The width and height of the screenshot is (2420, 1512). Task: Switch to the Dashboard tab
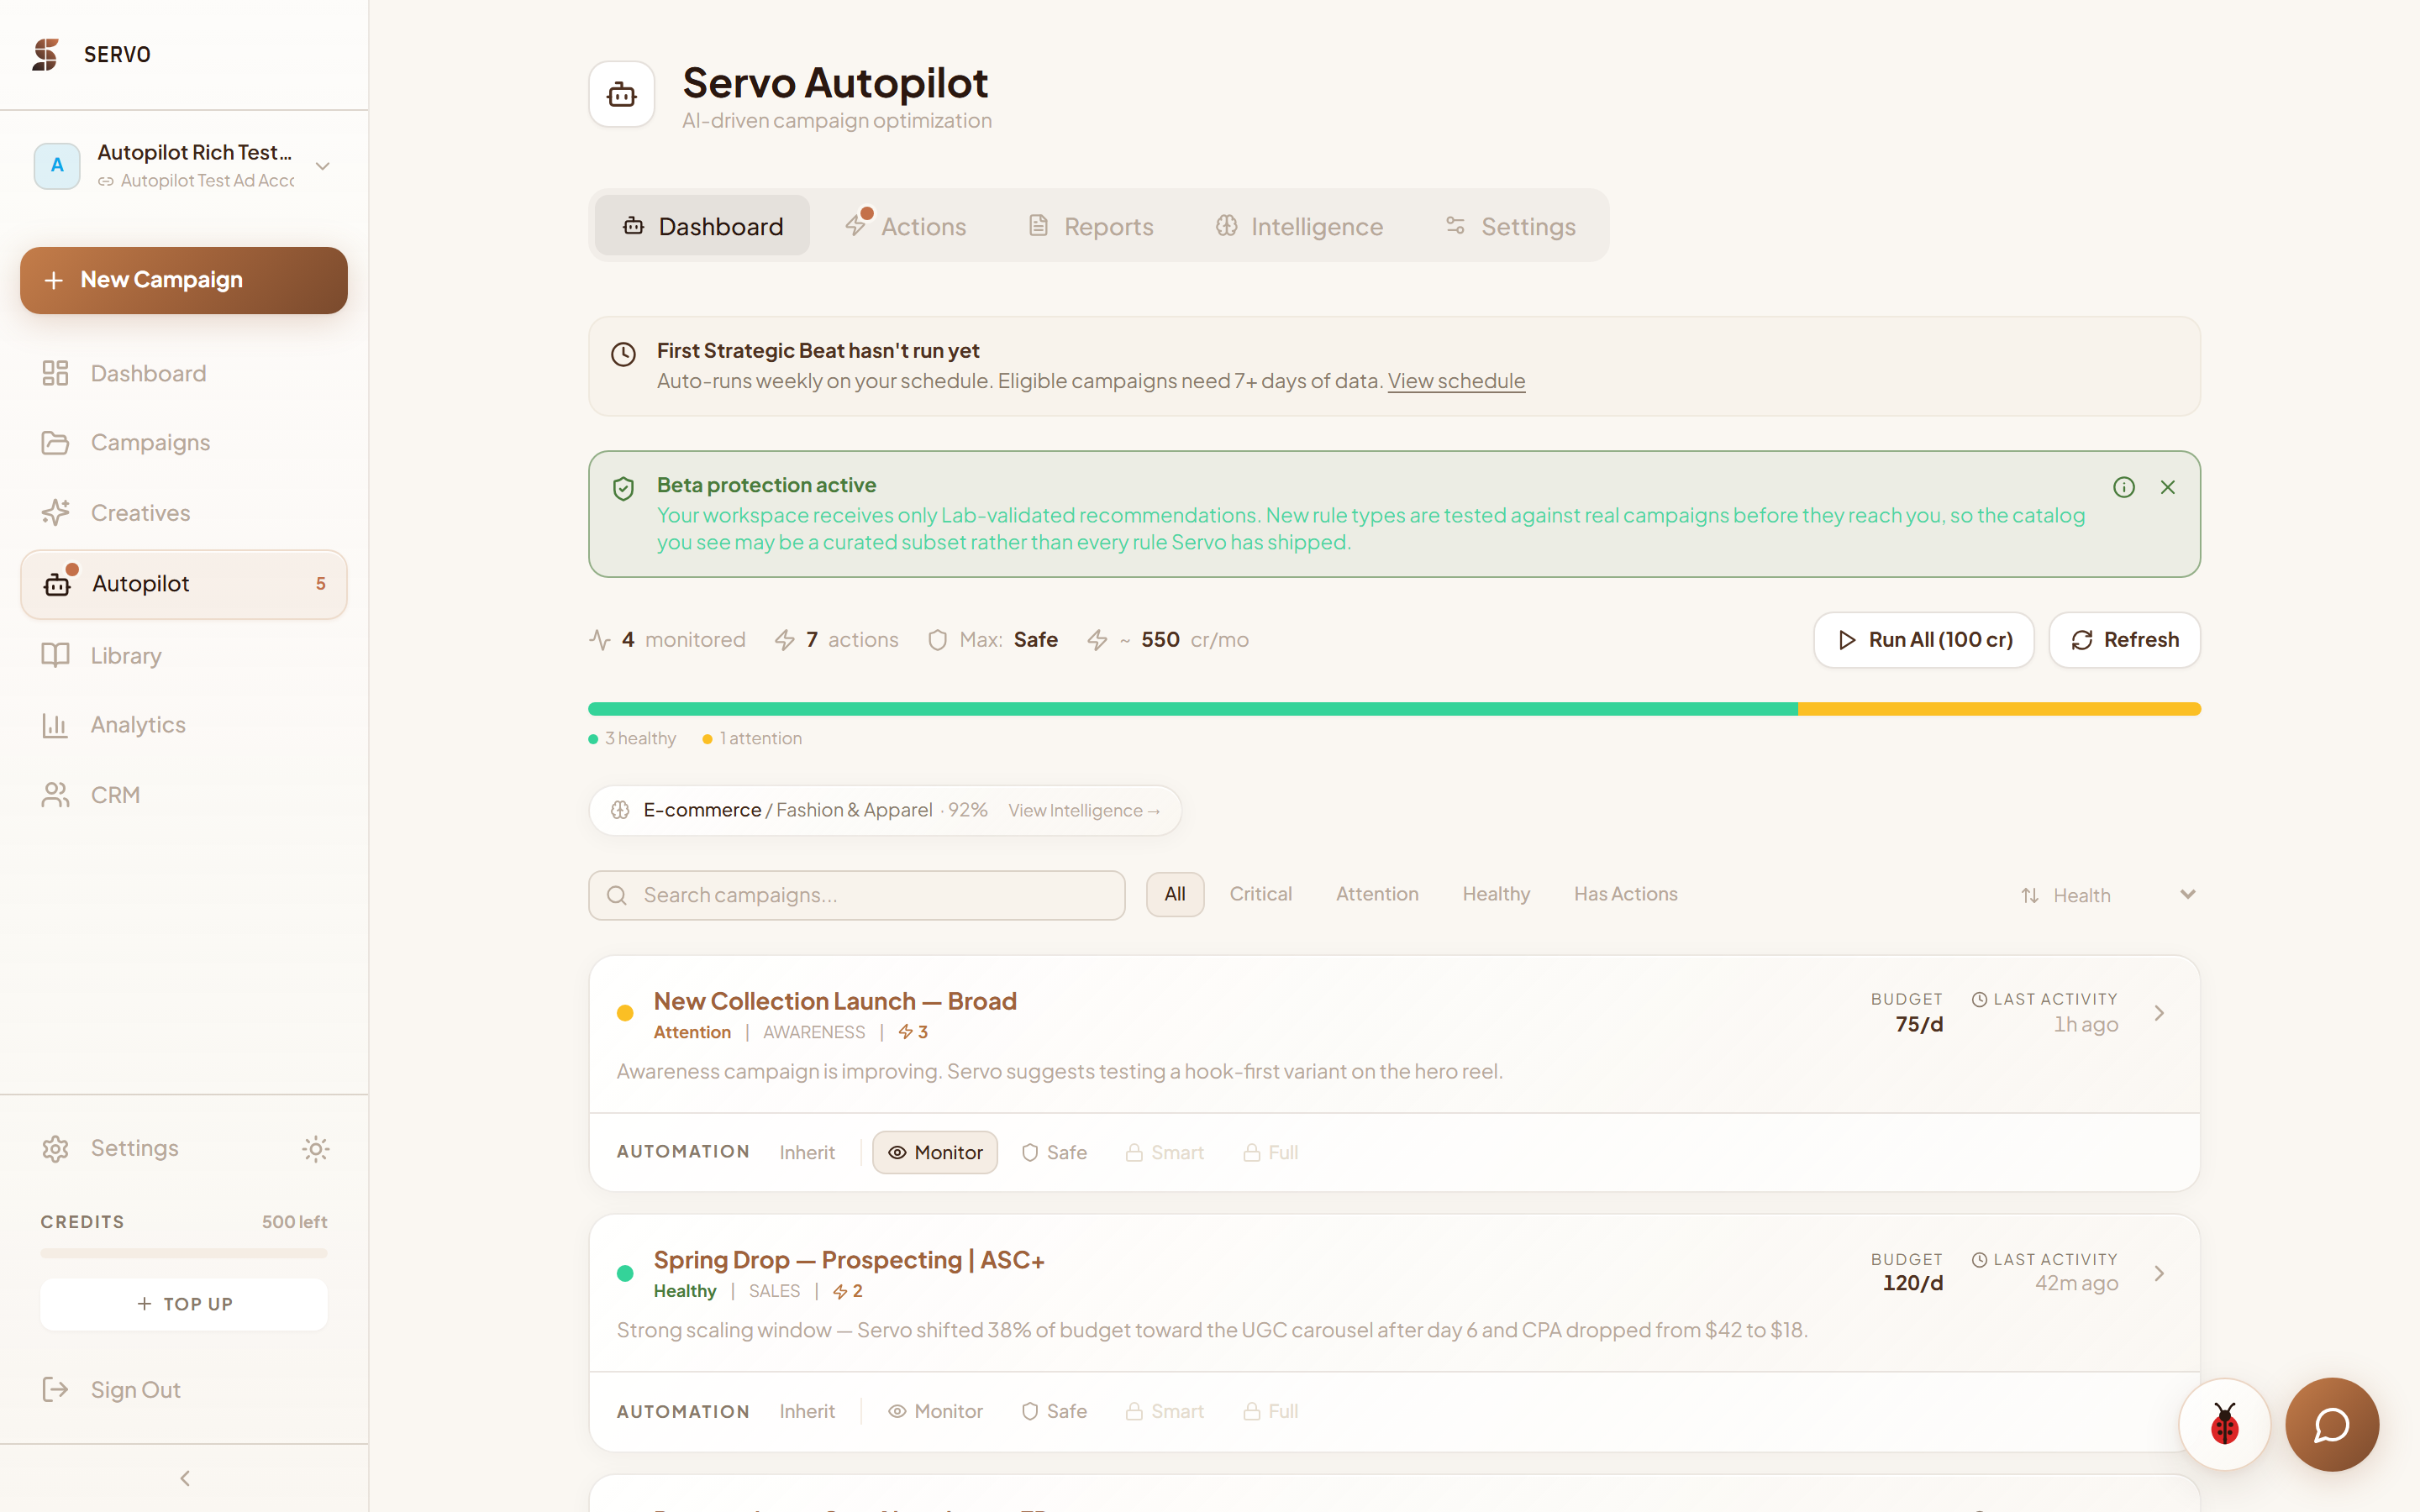702,226
